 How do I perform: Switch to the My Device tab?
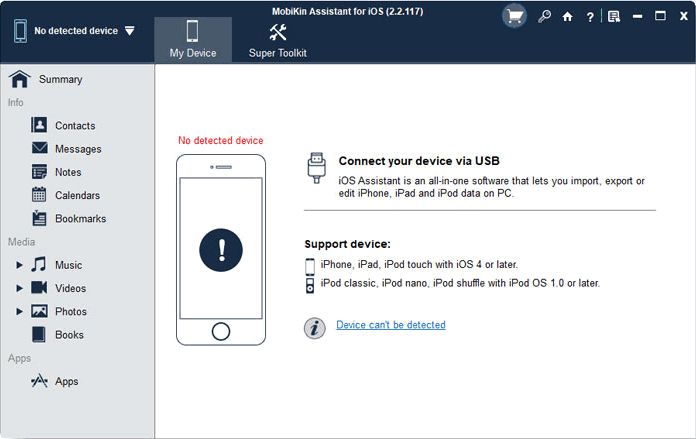coord(193,40)
